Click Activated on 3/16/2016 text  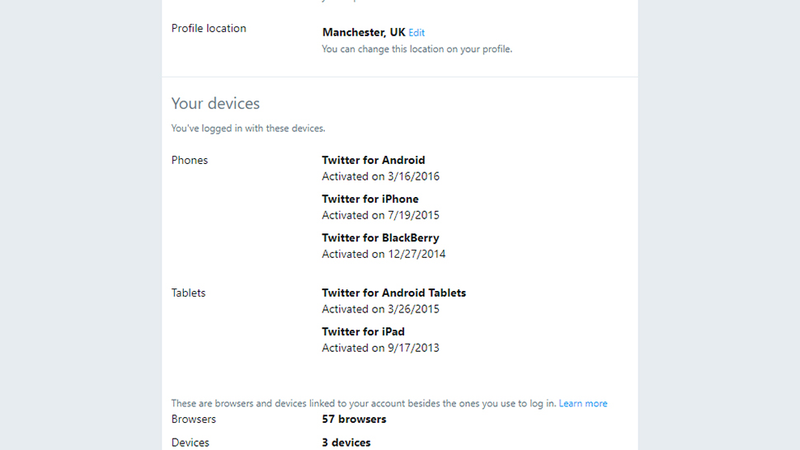tap(381, 177)
